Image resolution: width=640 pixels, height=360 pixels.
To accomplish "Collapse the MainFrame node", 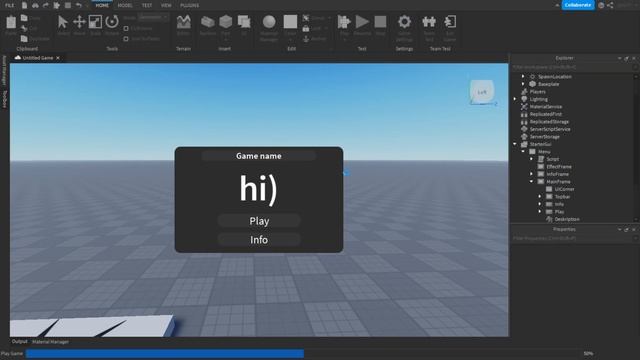I will tap(532, 182).
